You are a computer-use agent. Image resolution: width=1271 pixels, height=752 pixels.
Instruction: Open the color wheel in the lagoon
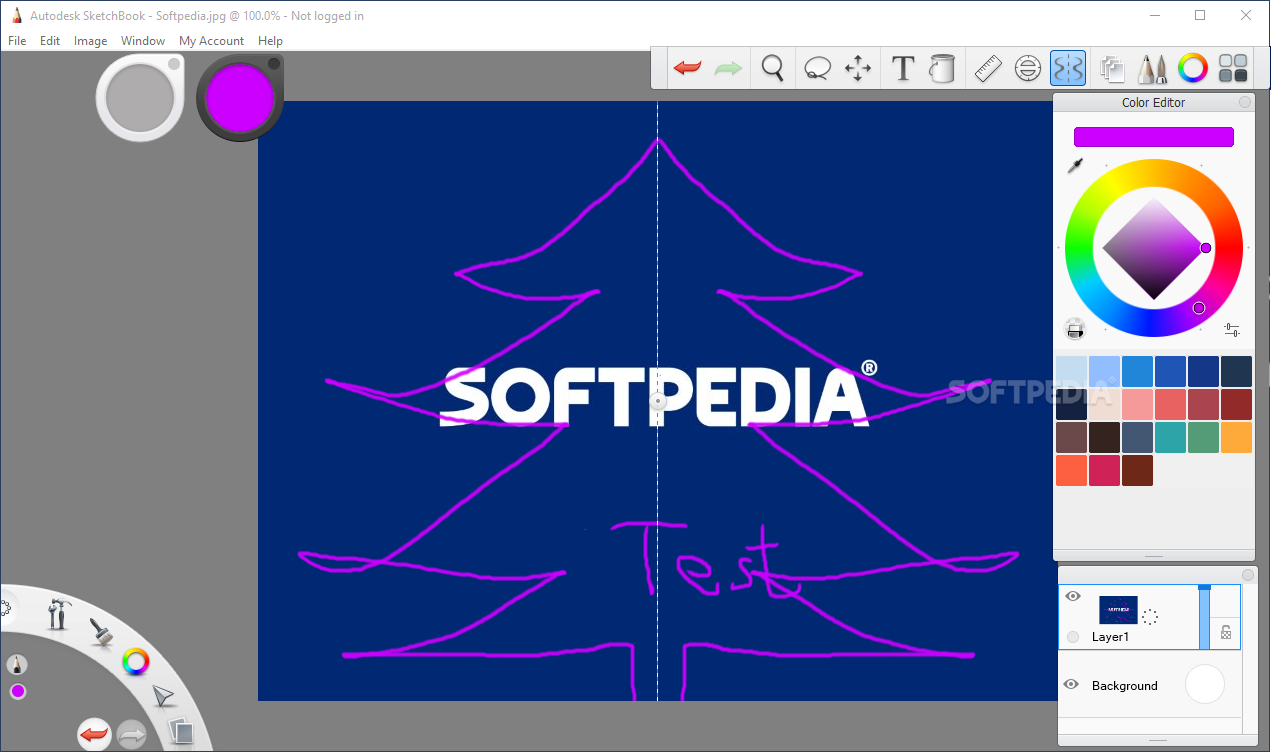pyautogui.click(x=136, y=661)
